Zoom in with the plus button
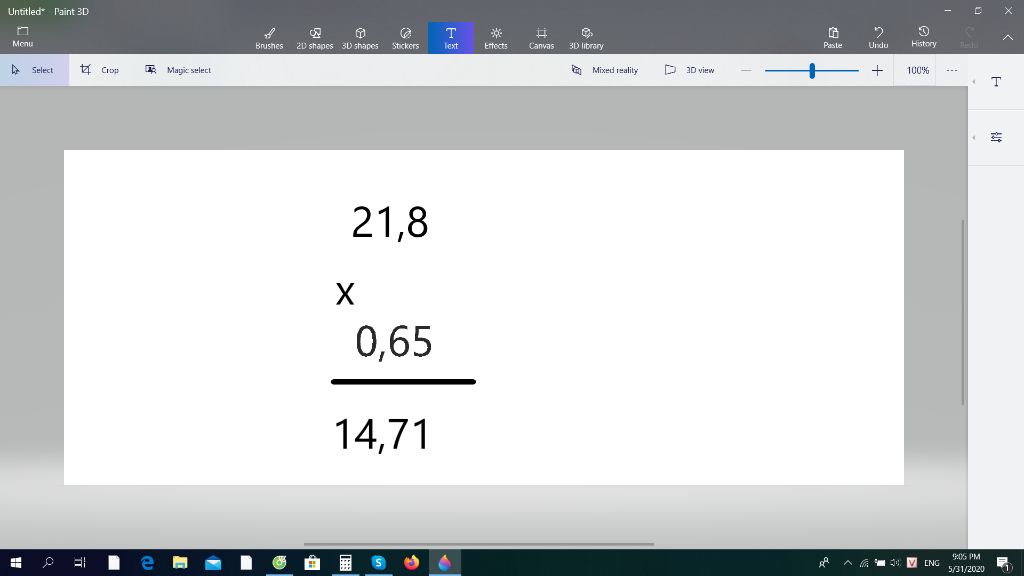This screenshot has height=576, width=1024. (x=877, y=70)
